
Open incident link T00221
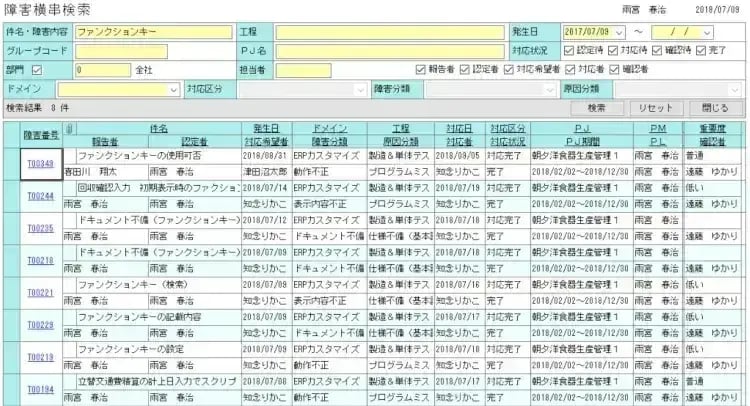pyautogui.click(x=40, y=293)
